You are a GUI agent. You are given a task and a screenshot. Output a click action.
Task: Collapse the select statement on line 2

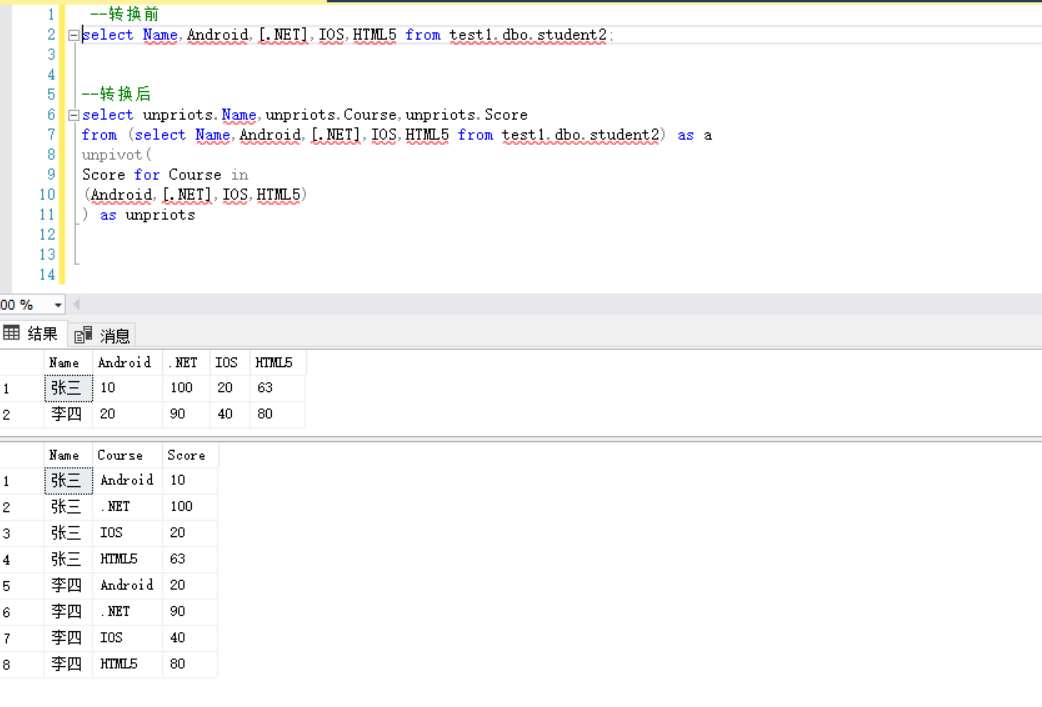point(73,35)
